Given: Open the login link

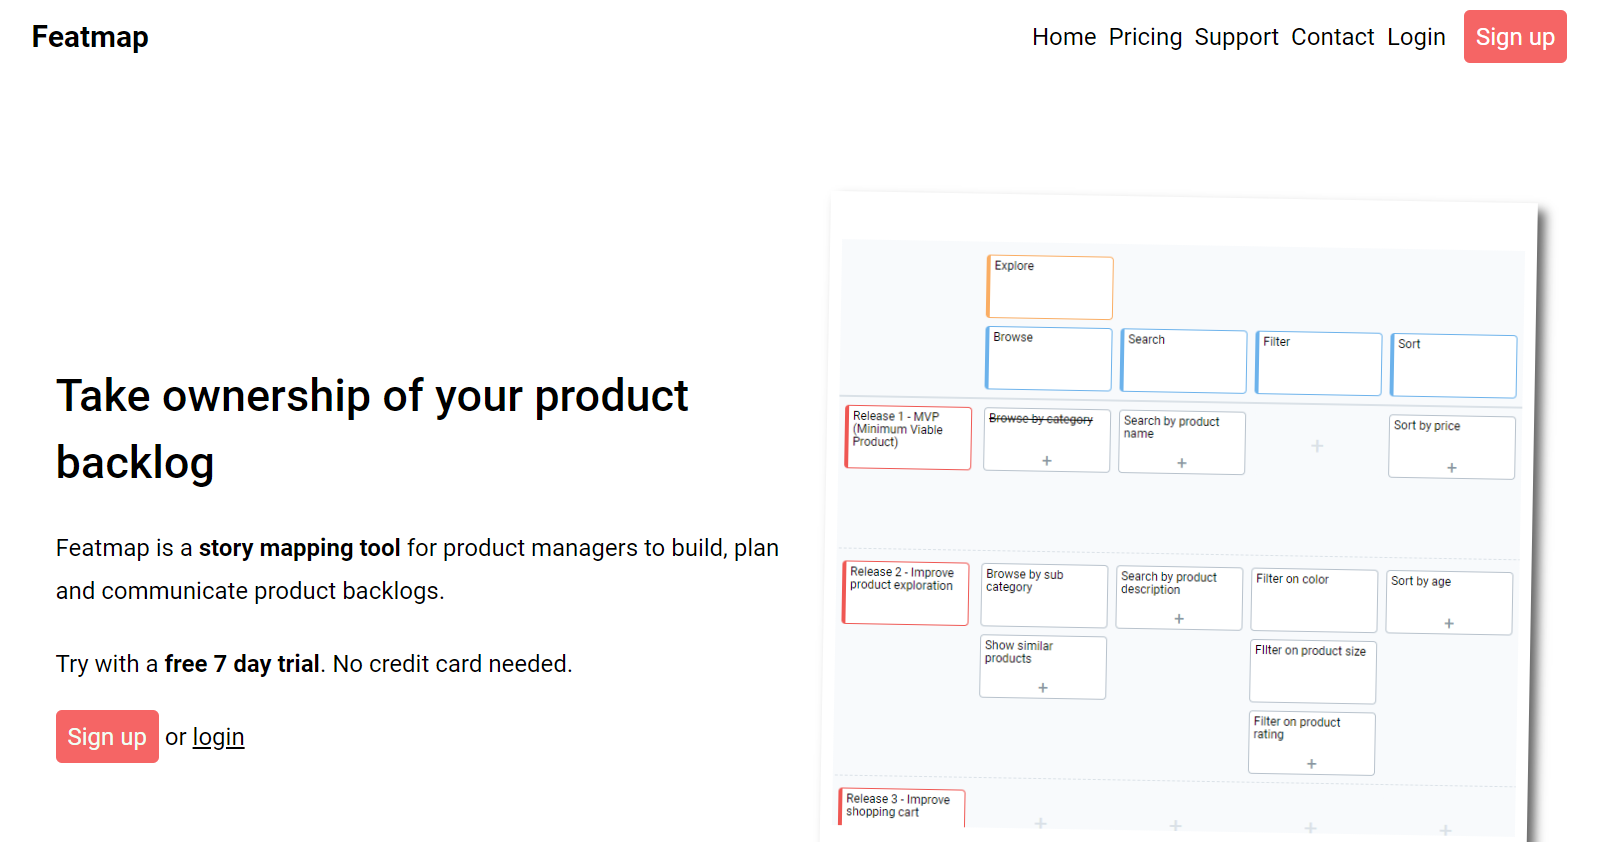Looking at the screenshot, I should 218,736.
